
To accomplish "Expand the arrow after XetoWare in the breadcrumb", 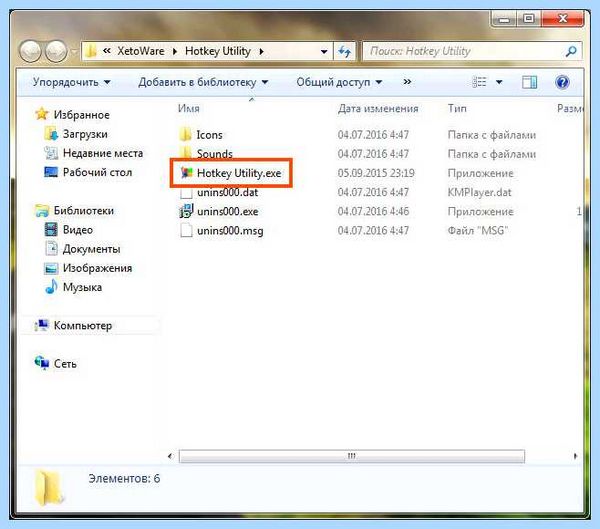I will coord(175,51).
